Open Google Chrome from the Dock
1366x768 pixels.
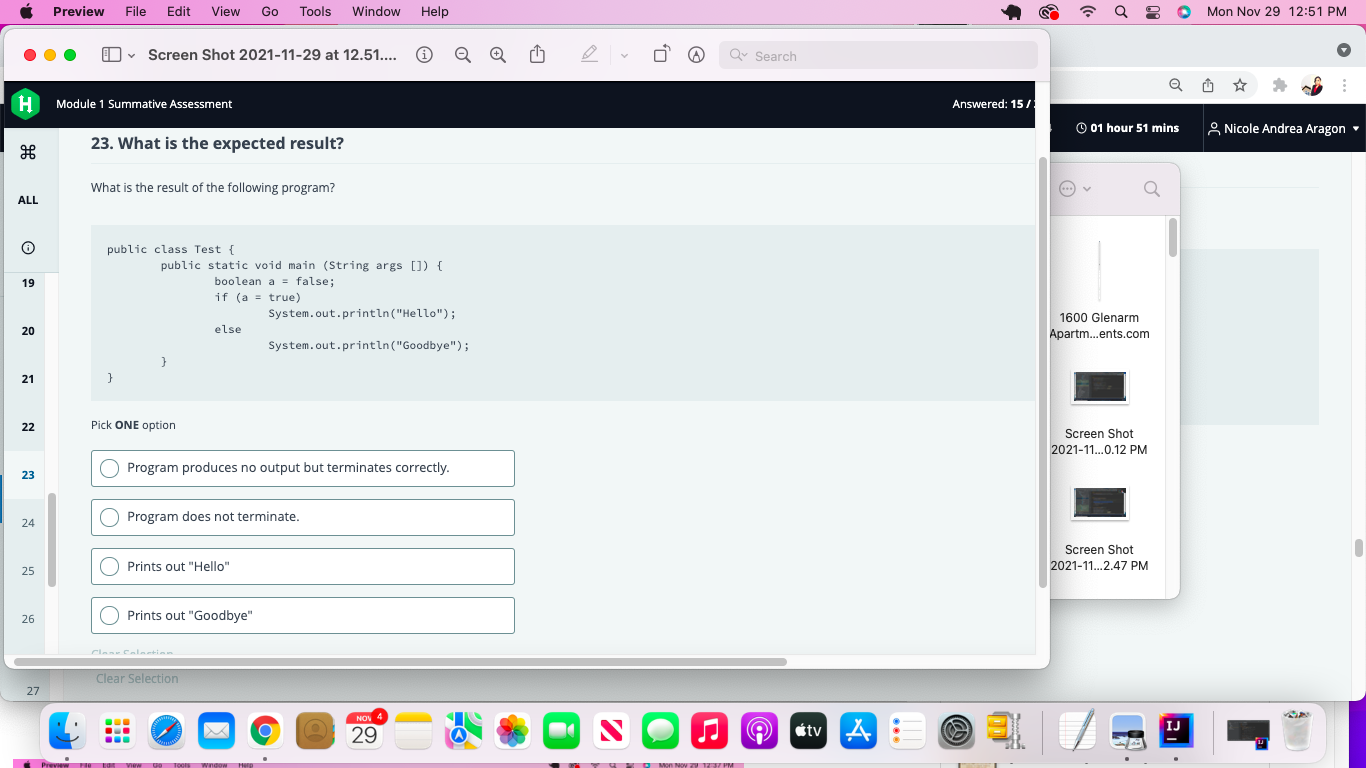point(265,731)
